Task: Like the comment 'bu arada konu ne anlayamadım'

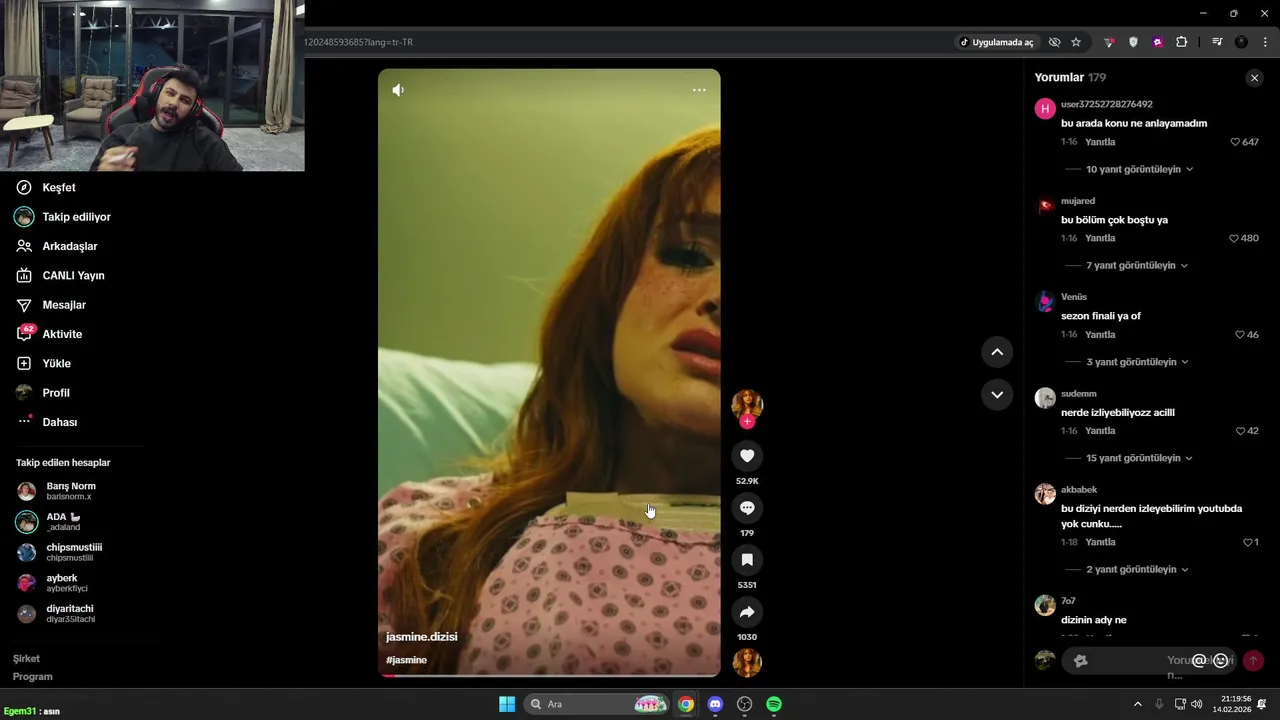Action: click(1235, 142)
